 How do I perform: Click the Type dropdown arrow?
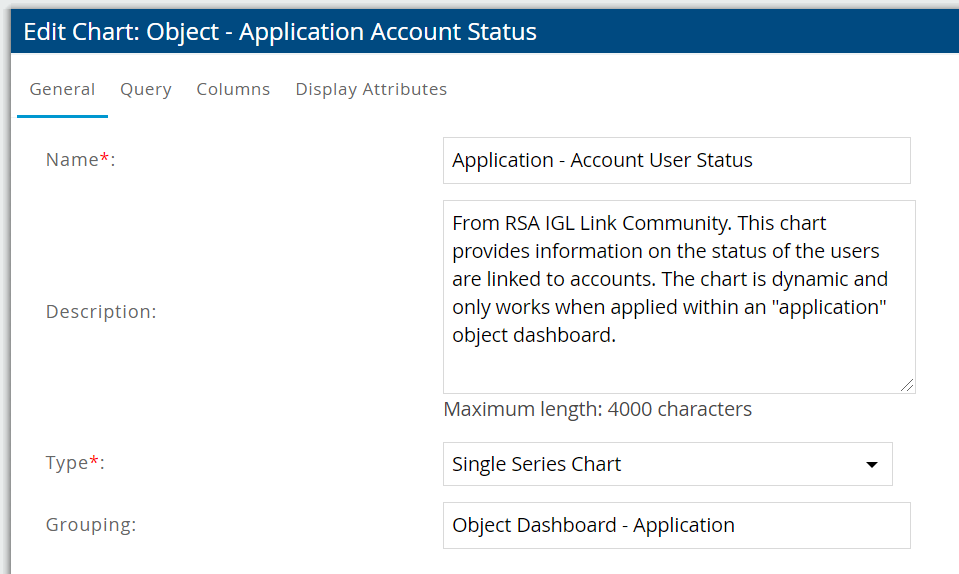coord(871,465)
